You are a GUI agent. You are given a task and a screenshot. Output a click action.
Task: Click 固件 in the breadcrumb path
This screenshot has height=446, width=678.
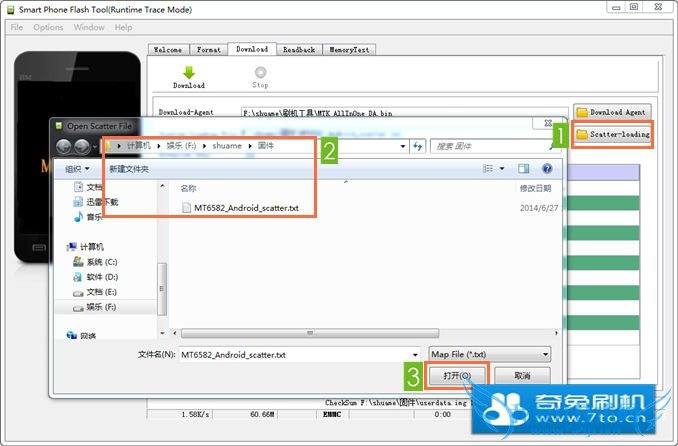click(266, 146)
